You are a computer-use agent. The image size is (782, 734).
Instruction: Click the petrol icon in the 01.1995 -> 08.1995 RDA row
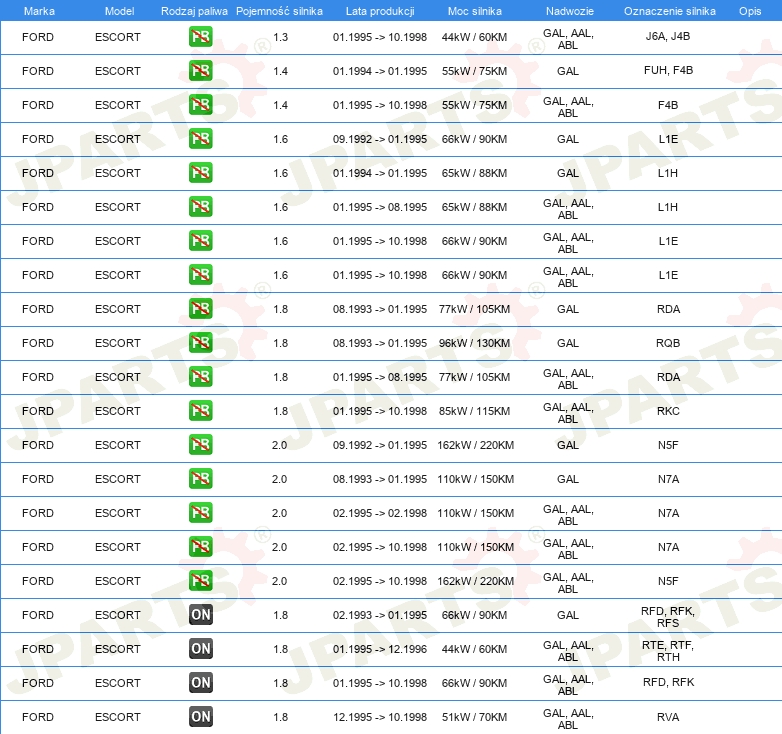[200, 376]
